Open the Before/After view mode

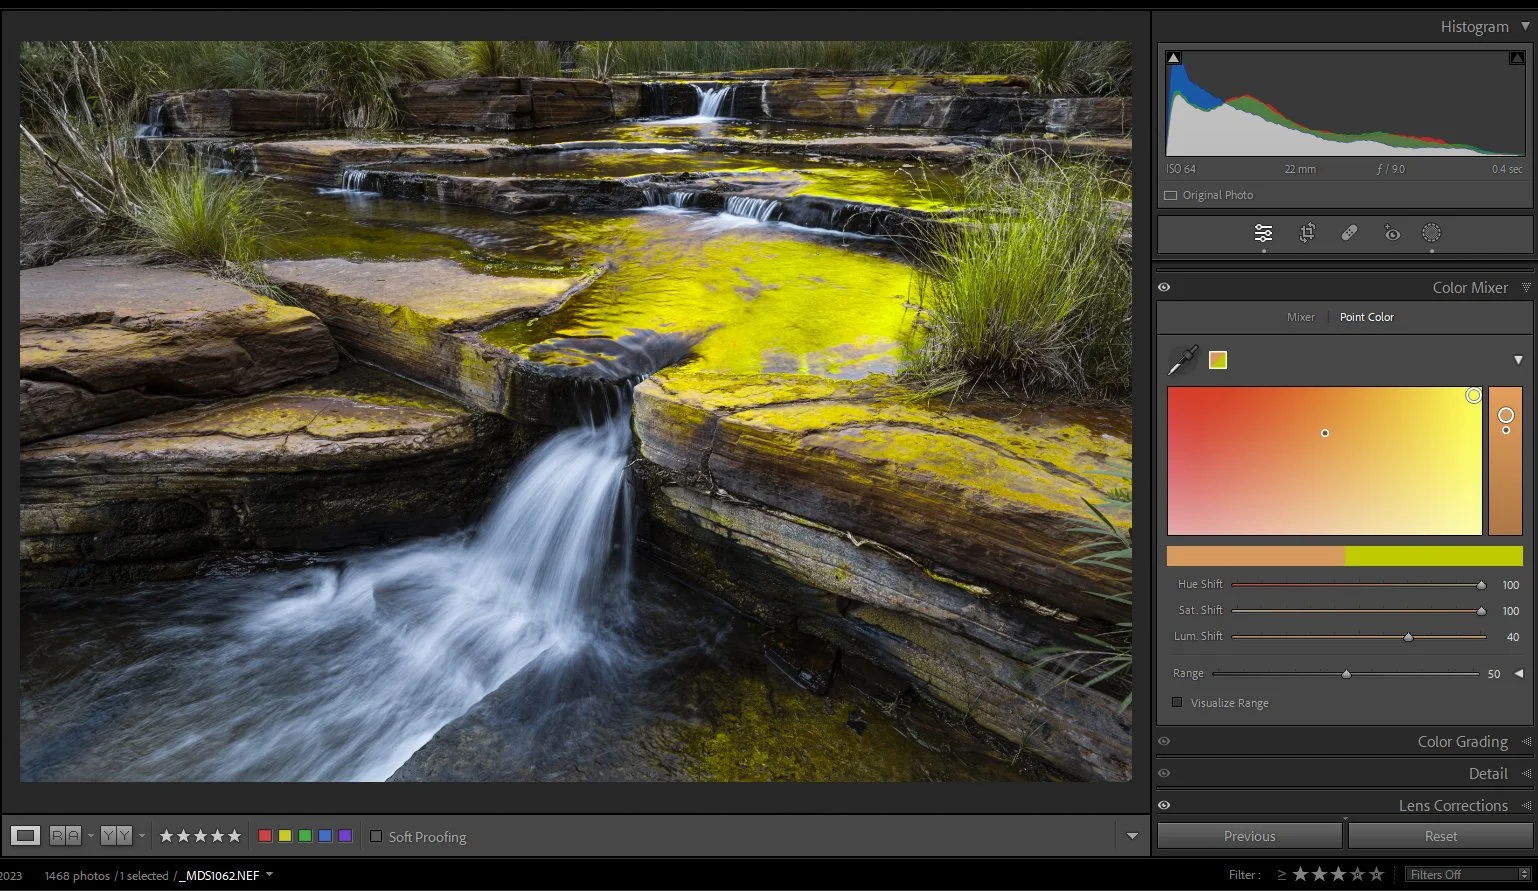[x=64, y=835]
